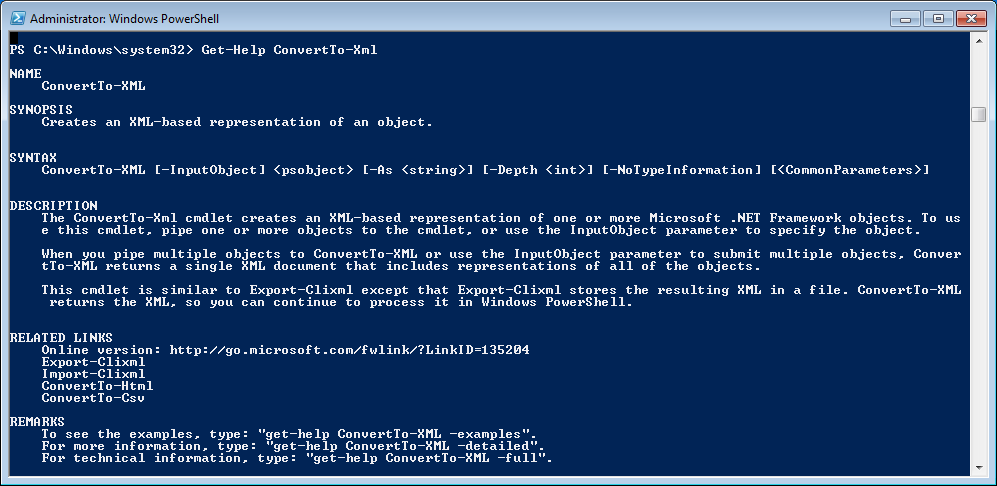Click the SYNOPSIS section heading
997x486 pixels.
(x=41, y=109)
